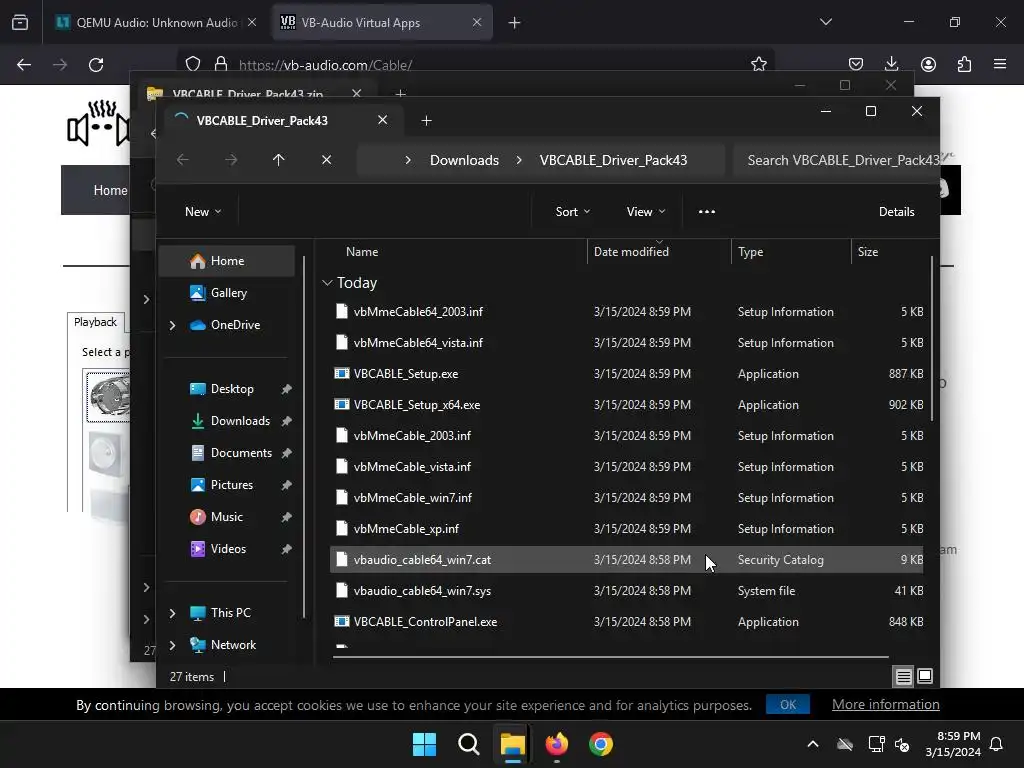Image resolution: width=1024 pixels, height=768 pixels.
Task: Save page to Pocket icon
Action: [856, 64]
